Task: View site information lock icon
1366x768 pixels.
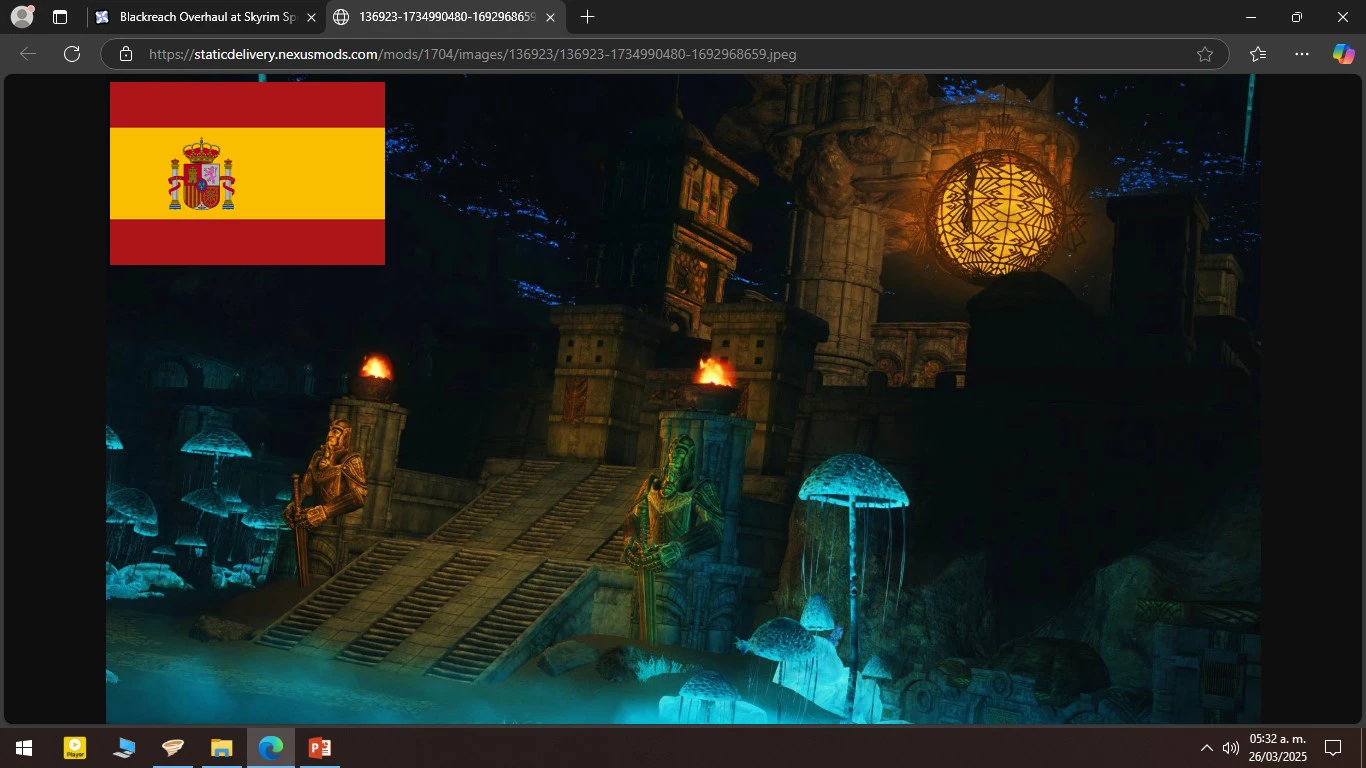Action: click(x=125, y=54)
